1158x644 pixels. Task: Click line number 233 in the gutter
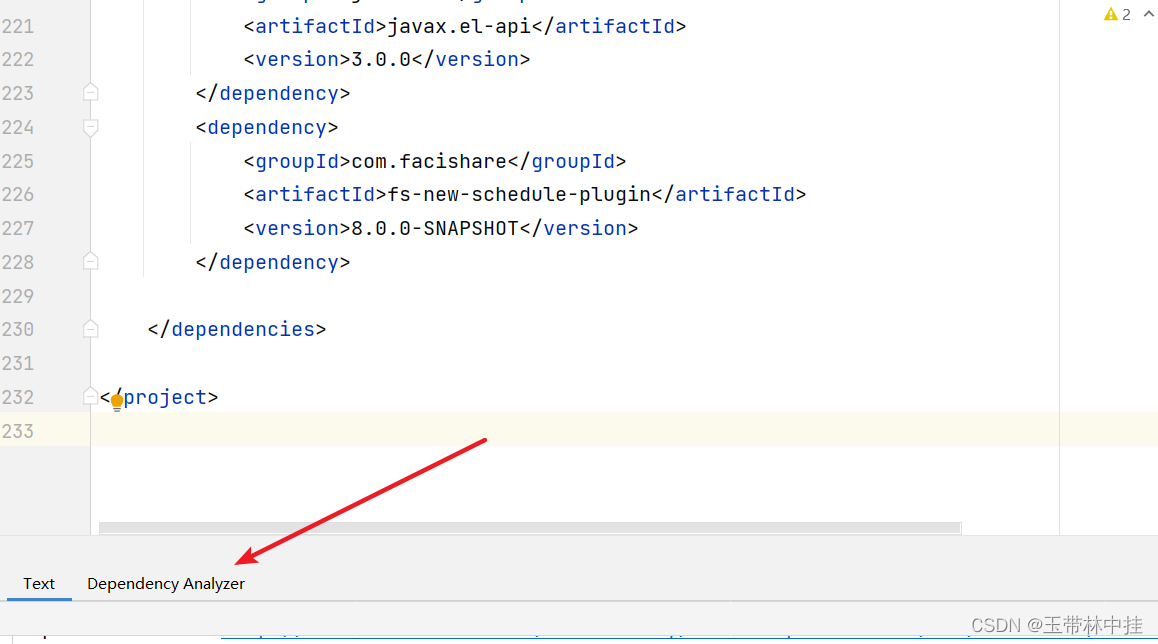coord(18,431)
